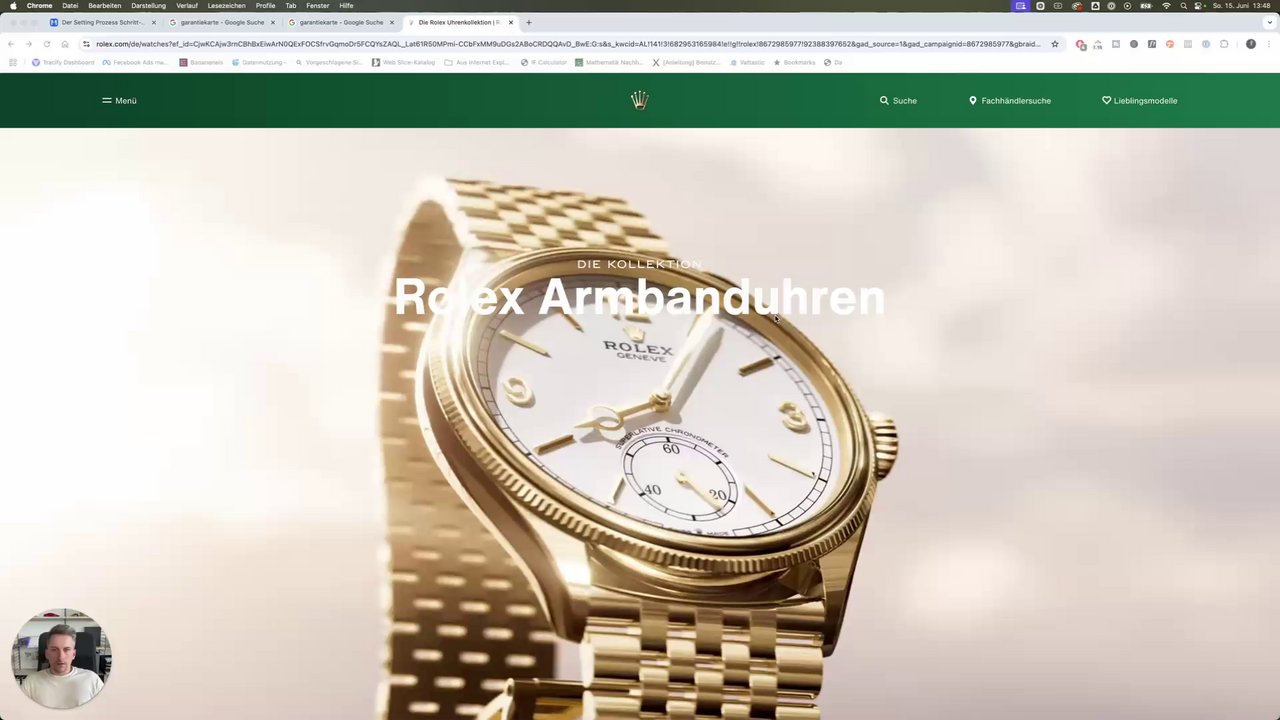Go back in browser history
This screenshot has width=1280, height=720.
pyautogui.click(x=11, y=44)
